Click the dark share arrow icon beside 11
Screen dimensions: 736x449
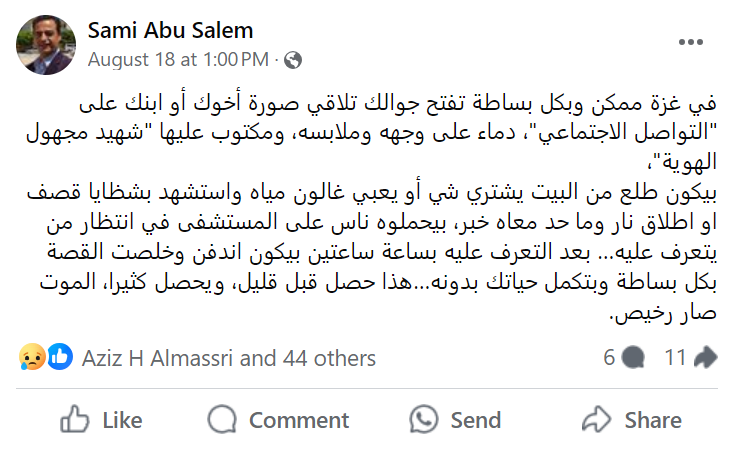click(x=705, y=358)
